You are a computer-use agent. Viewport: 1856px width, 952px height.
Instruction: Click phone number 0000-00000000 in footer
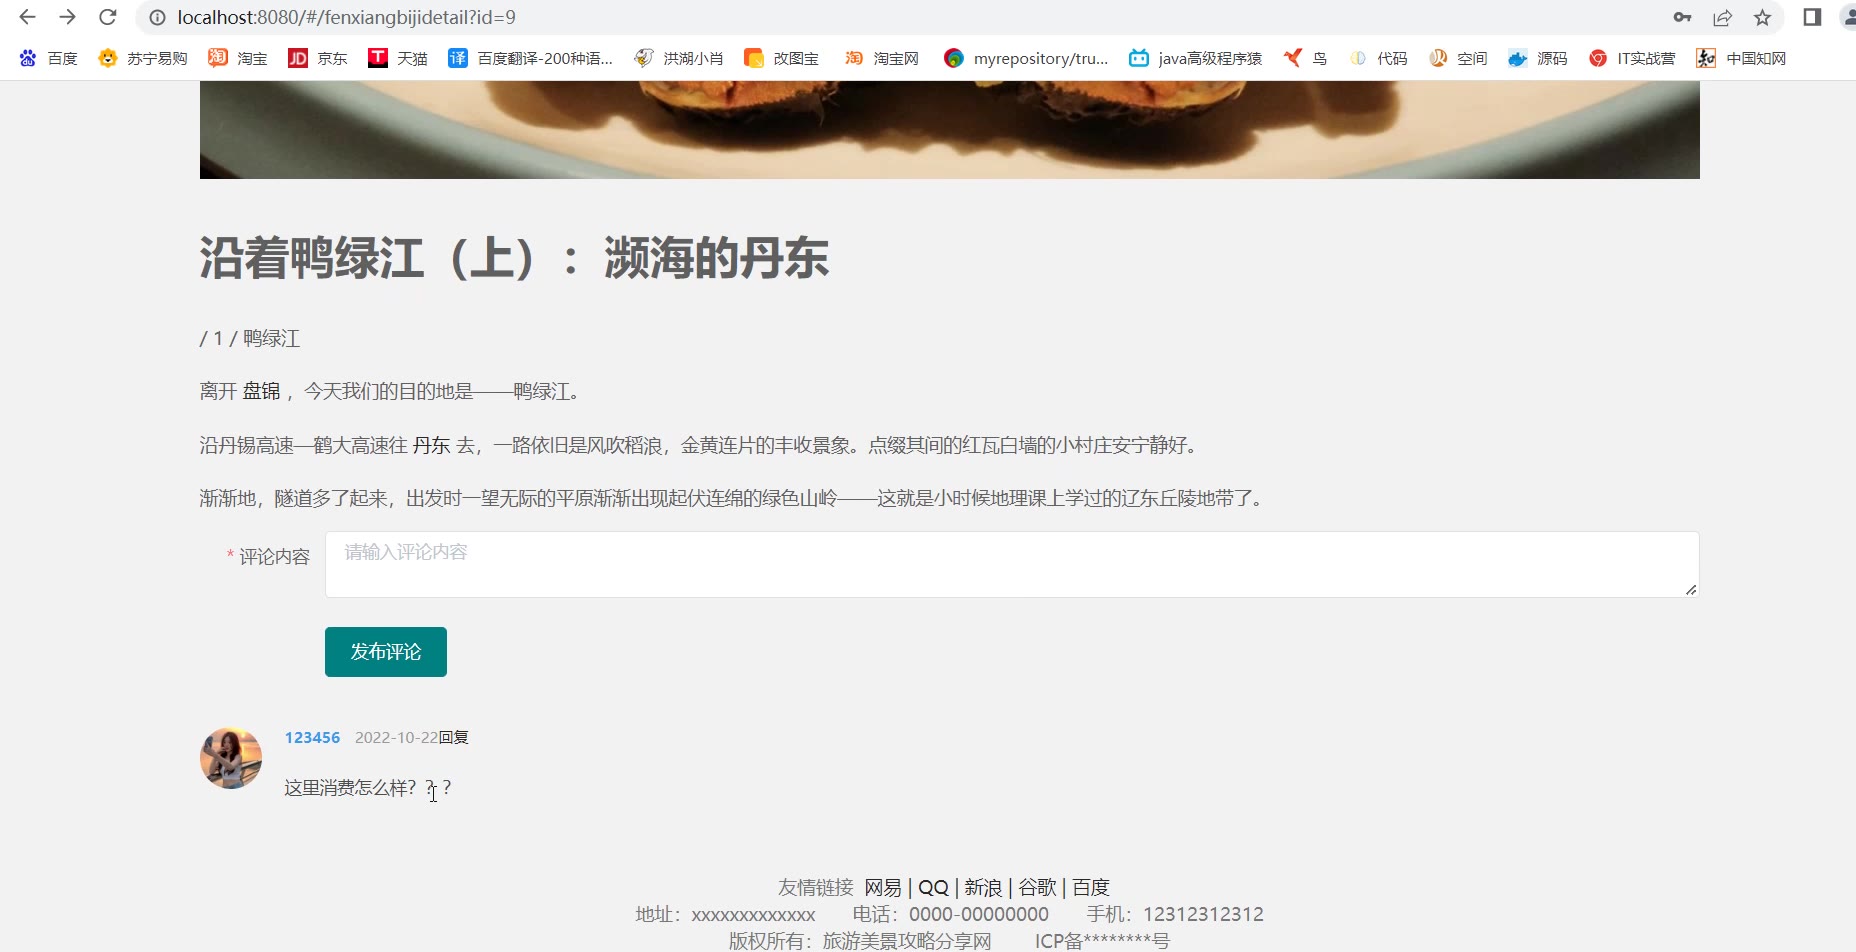(979, 914)
